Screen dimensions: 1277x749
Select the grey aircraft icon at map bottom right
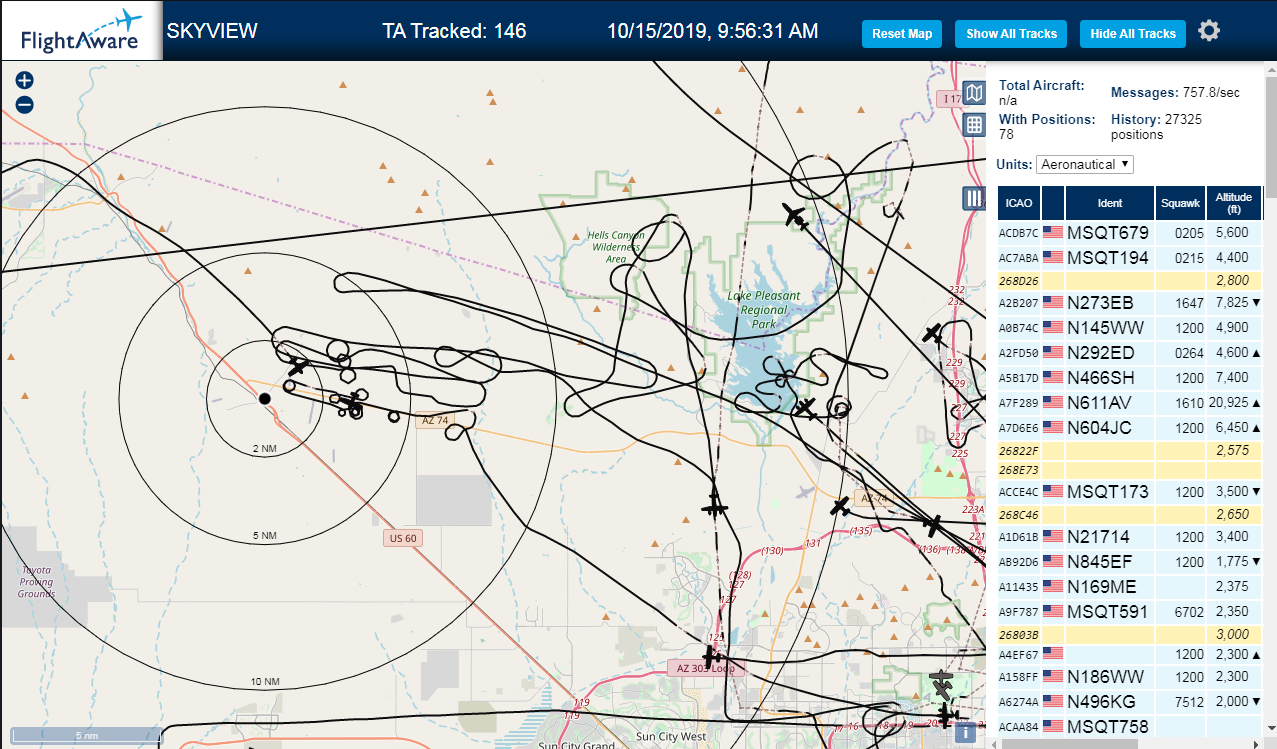point(942,685)
